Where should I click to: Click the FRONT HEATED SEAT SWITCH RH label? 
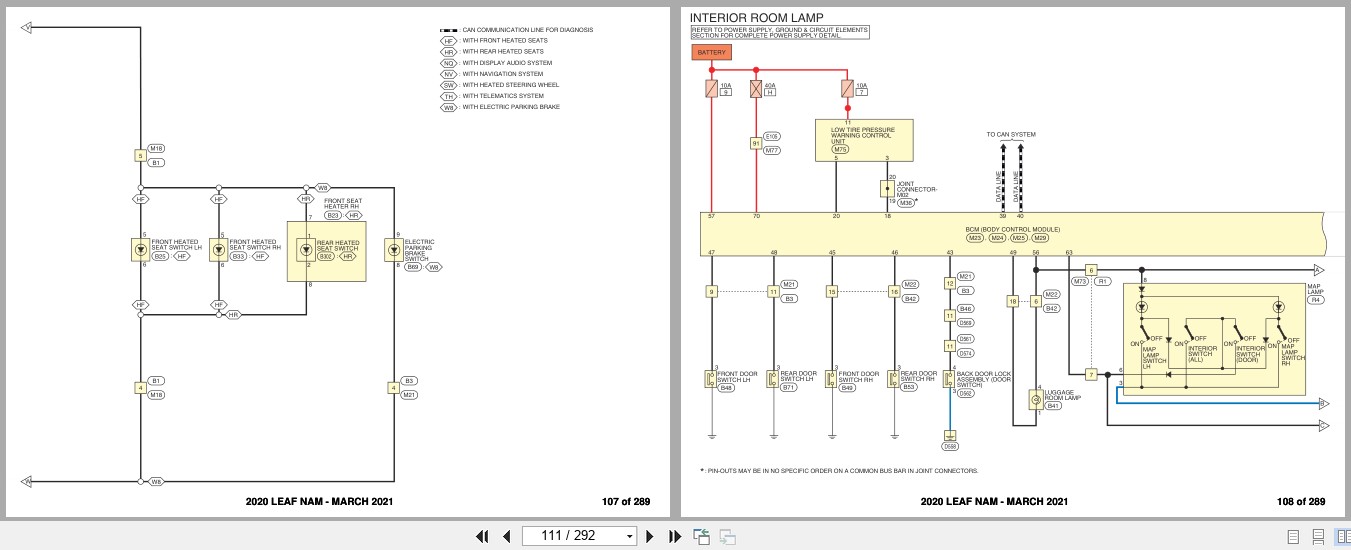point(253,245)
